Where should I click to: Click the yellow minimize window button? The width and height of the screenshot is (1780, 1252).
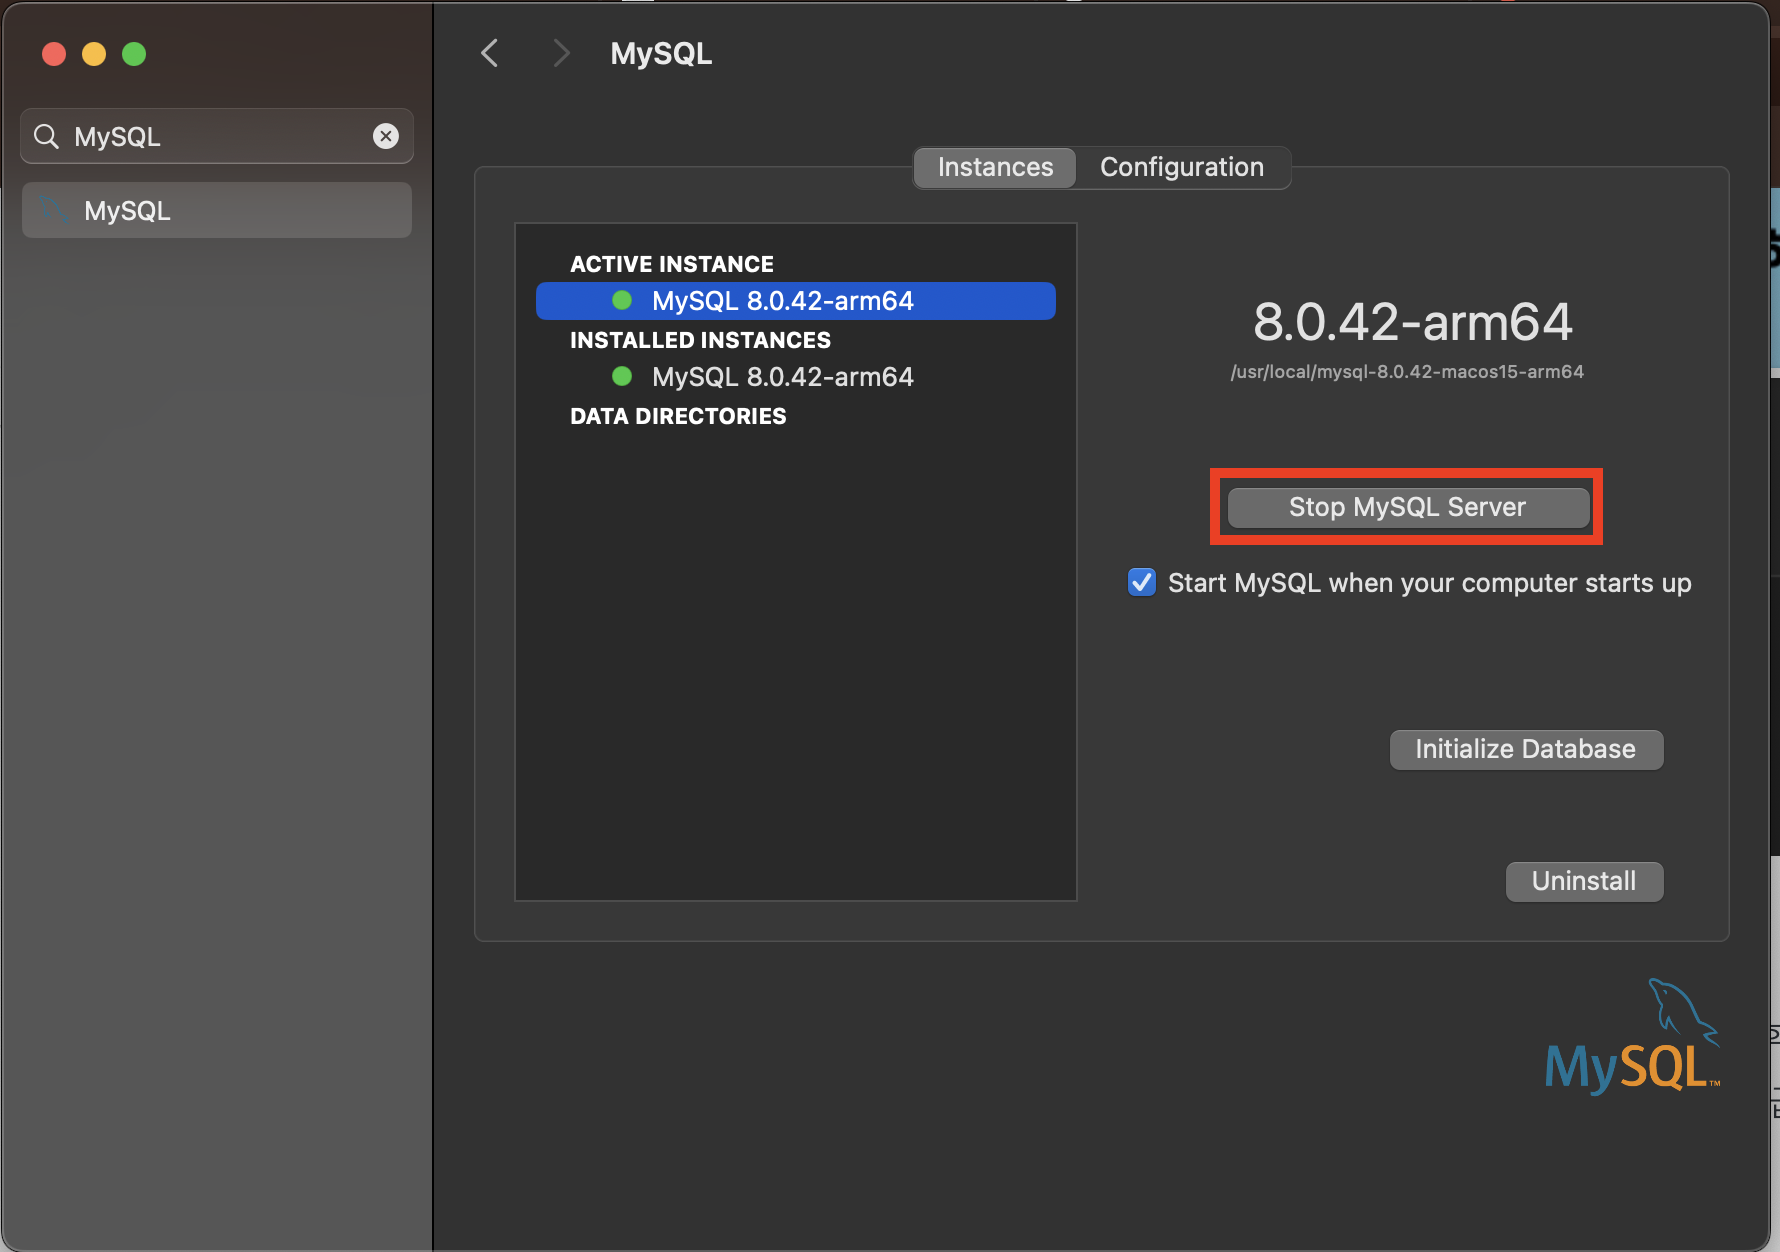(94, 54)
